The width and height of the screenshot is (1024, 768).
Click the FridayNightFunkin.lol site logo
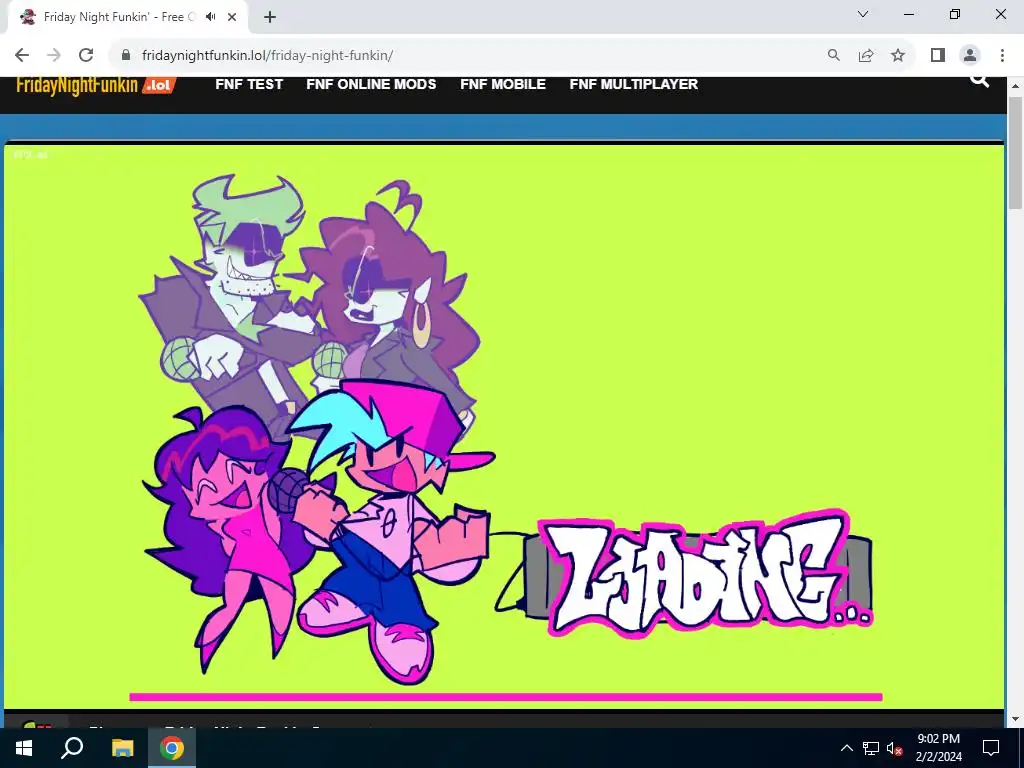(95, 85)
